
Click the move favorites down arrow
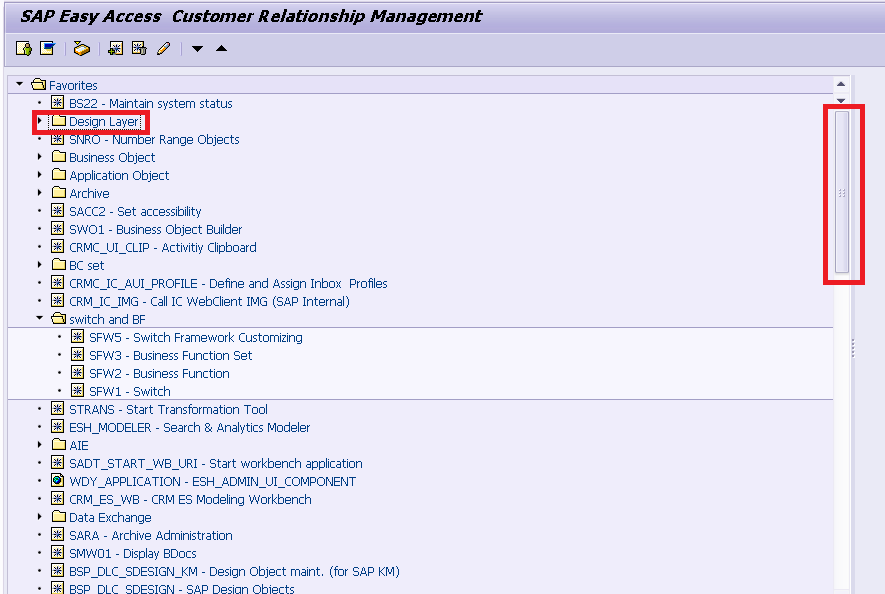coord(197,49)
